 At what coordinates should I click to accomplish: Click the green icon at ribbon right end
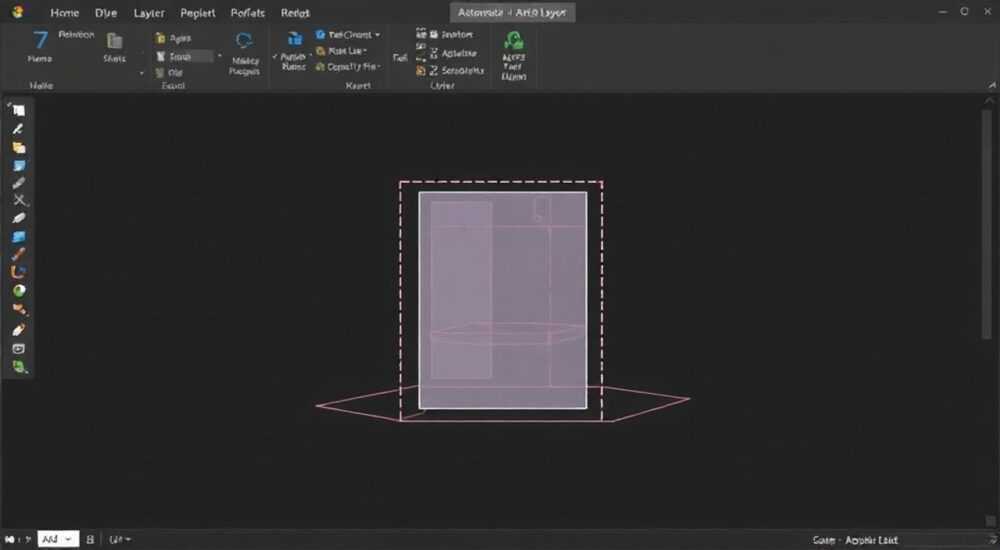click(513, 41)
